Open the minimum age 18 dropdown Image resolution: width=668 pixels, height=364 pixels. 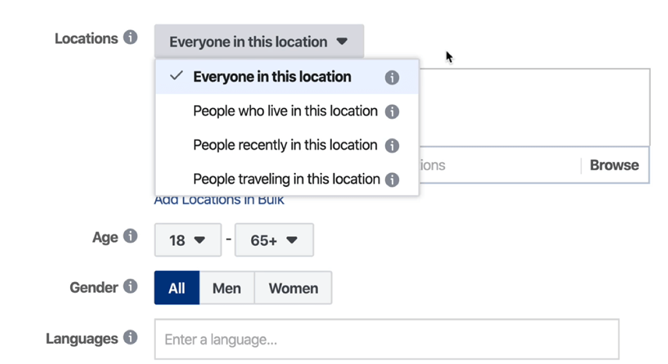188,240
